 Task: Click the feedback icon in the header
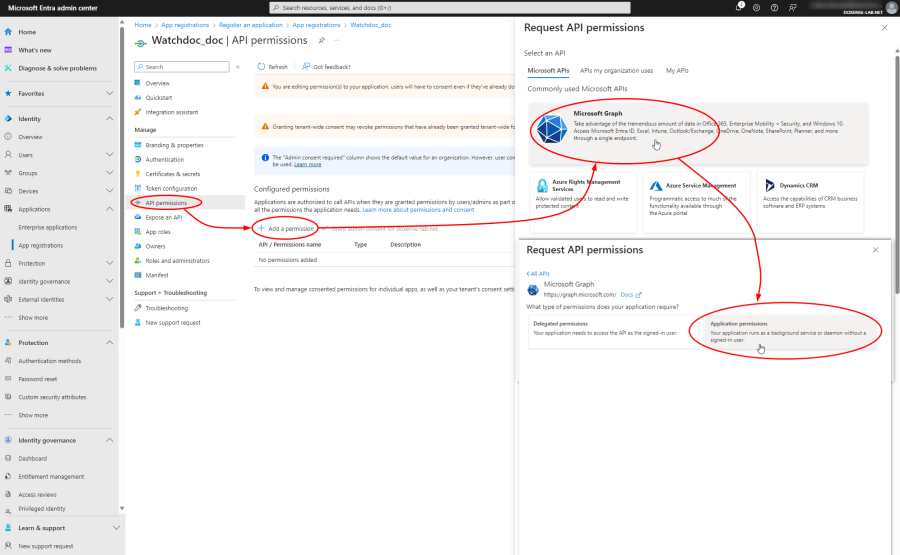(792, 7)
